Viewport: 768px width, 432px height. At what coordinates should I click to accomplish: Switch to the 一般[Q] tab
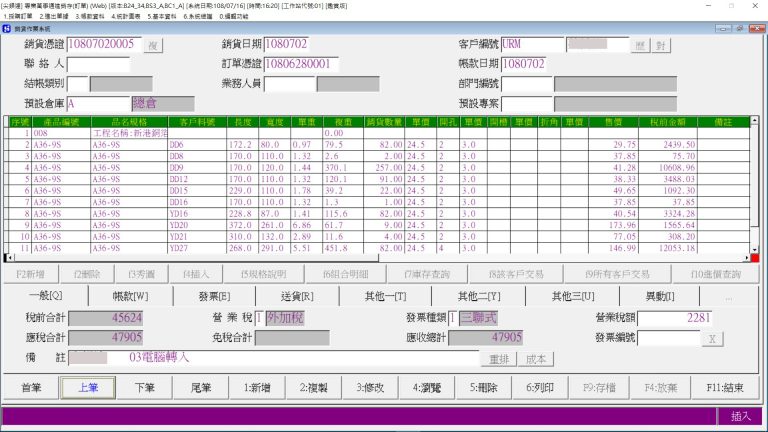click(46, 296)
